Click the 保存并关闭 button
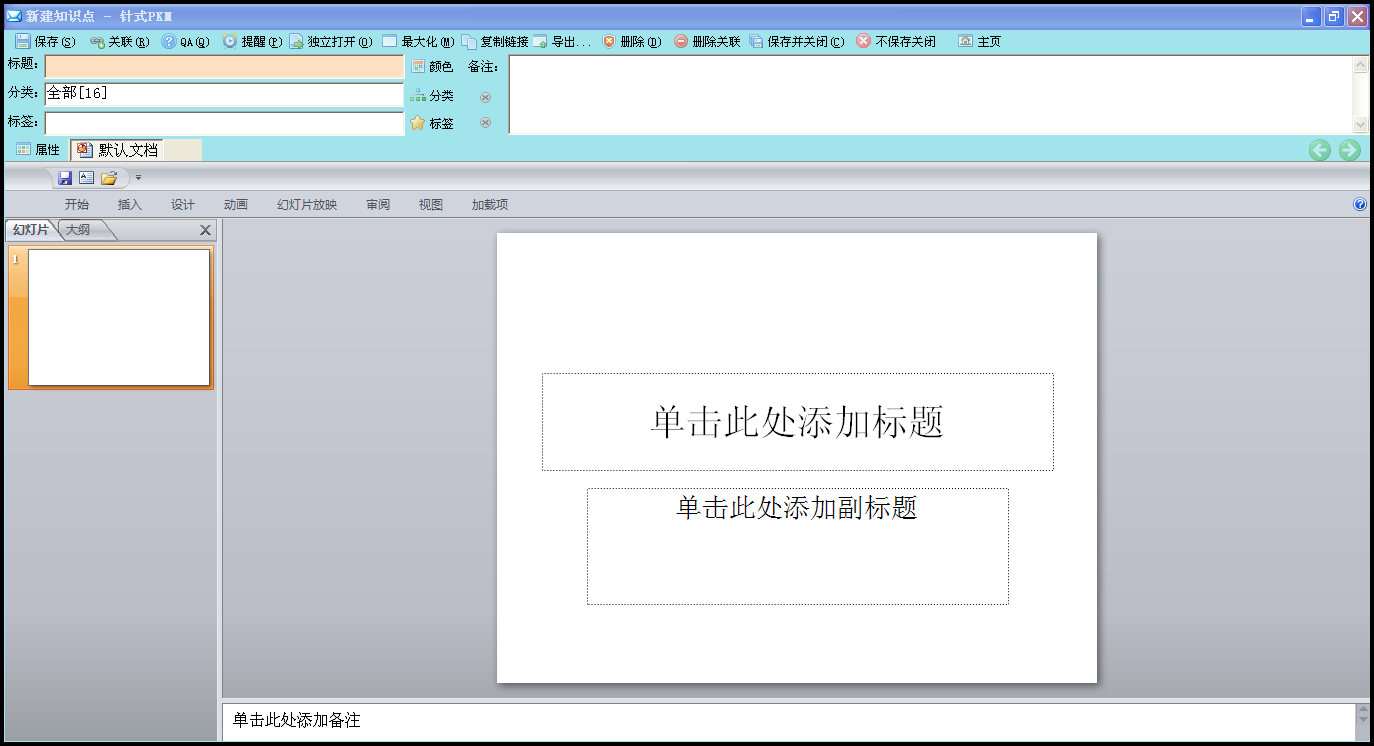1374x746 pixels. click(x=797, y=42)
